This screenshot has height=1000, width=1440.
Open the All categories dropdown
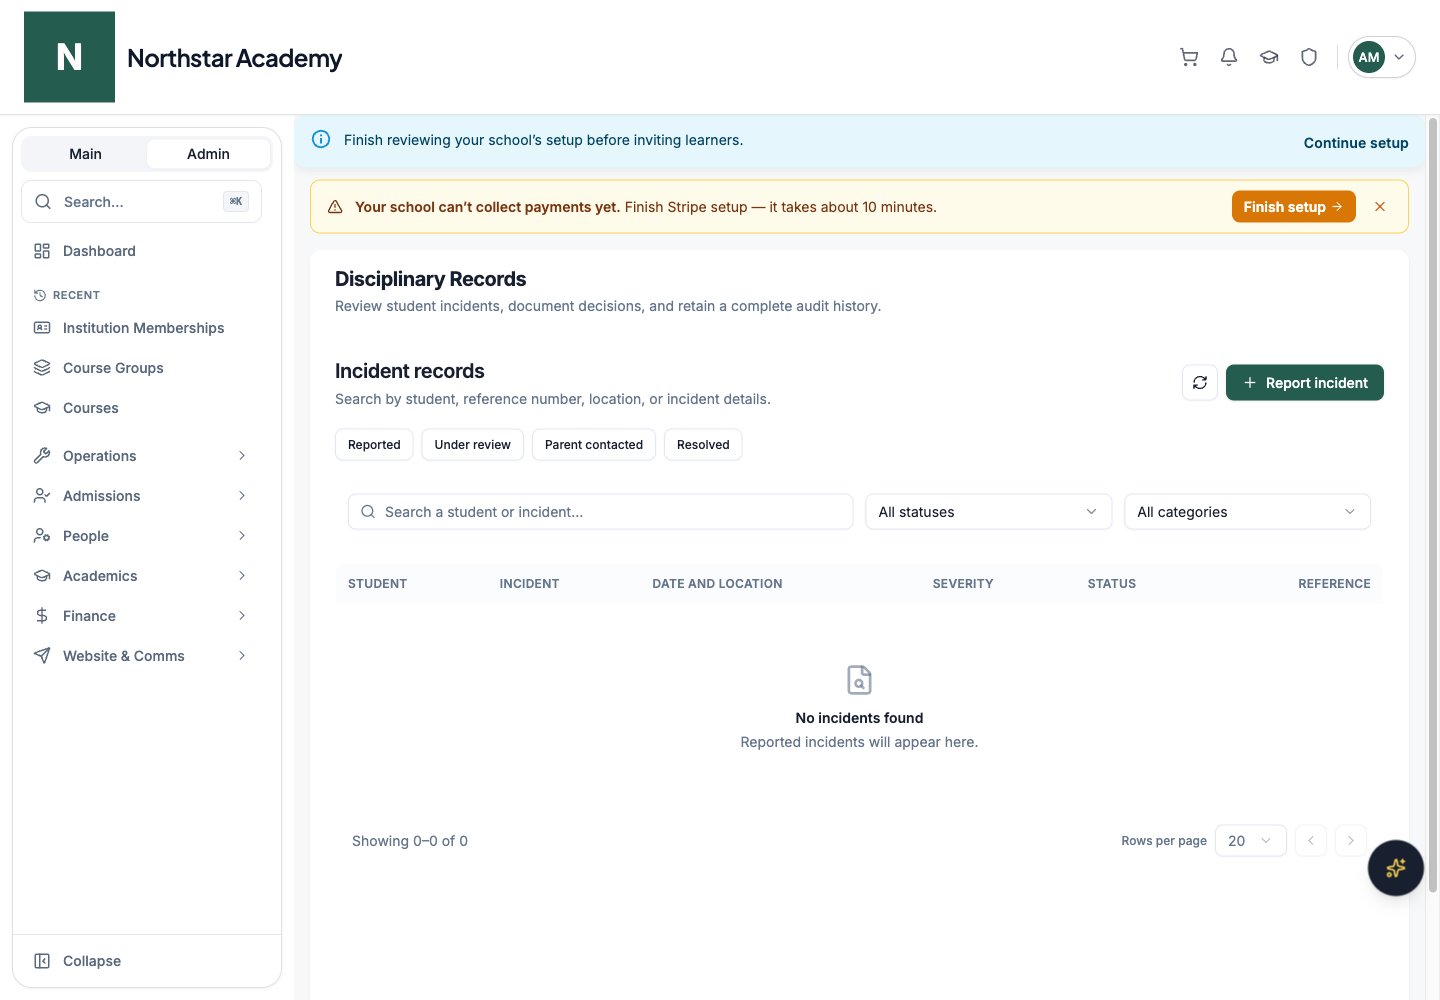tap(1247, 512)
